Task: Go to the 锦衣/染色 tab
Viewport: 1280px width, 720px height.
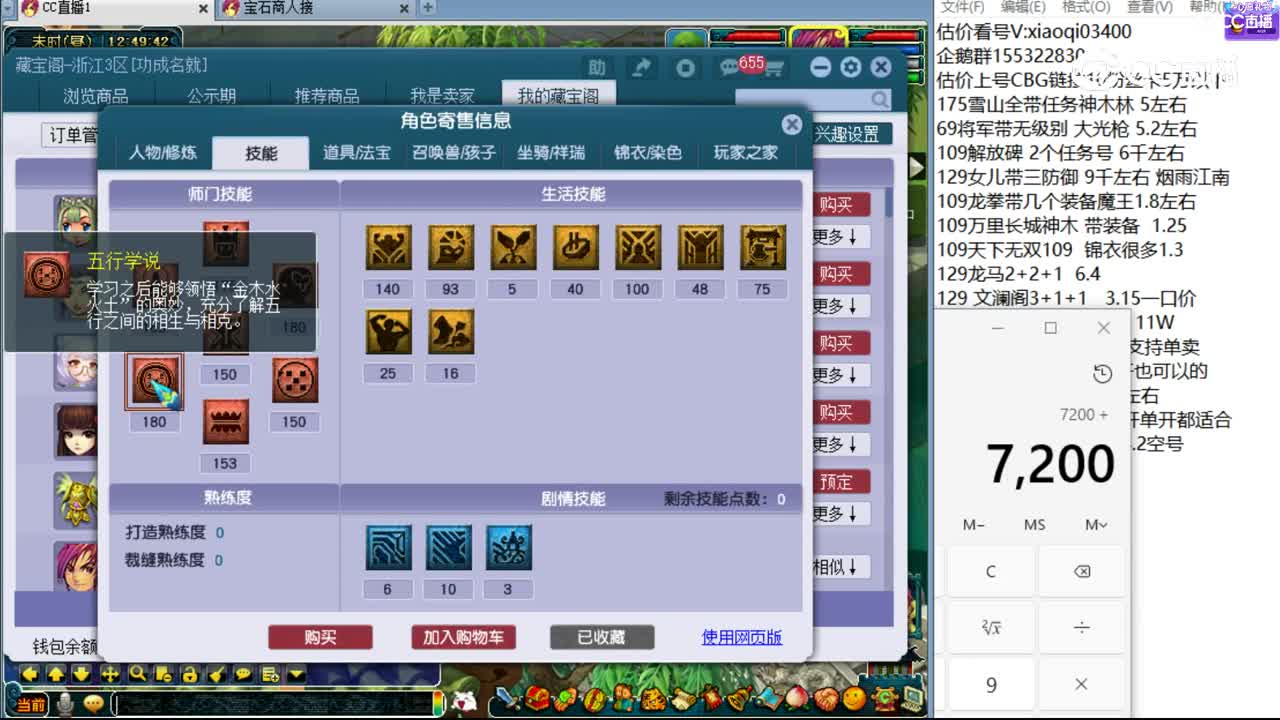Action: 648,153
